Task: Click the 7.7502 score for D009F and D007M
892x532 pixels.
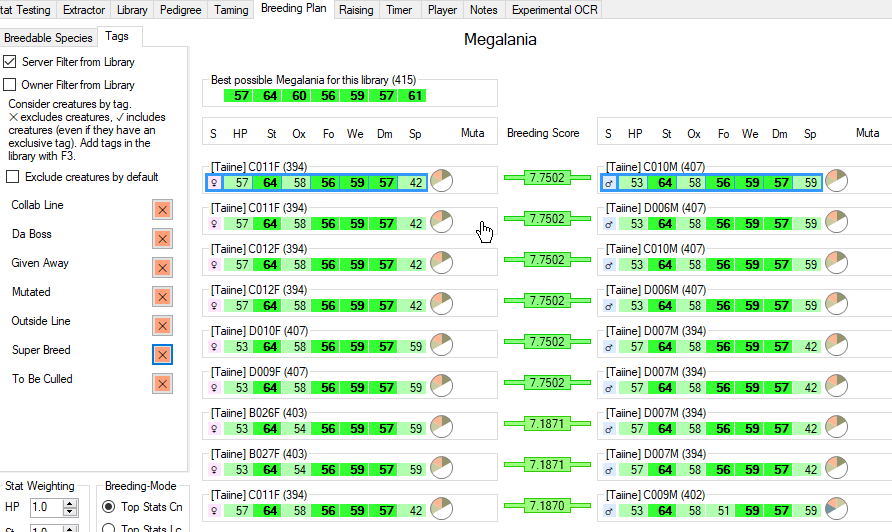Action: click(547, 382)
